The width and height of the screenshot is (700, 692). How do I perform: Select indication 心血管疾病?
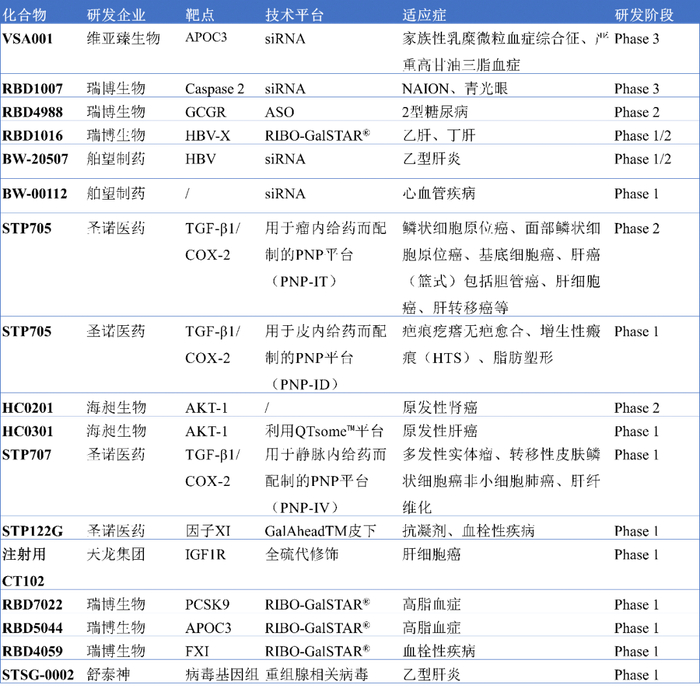click(x=439, y=193)
